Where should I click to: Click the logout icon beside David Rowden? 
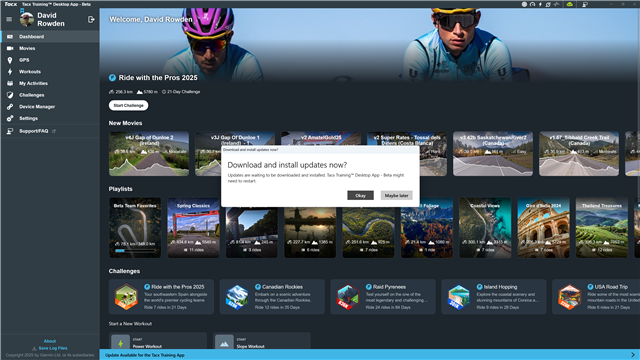point(91,19)
